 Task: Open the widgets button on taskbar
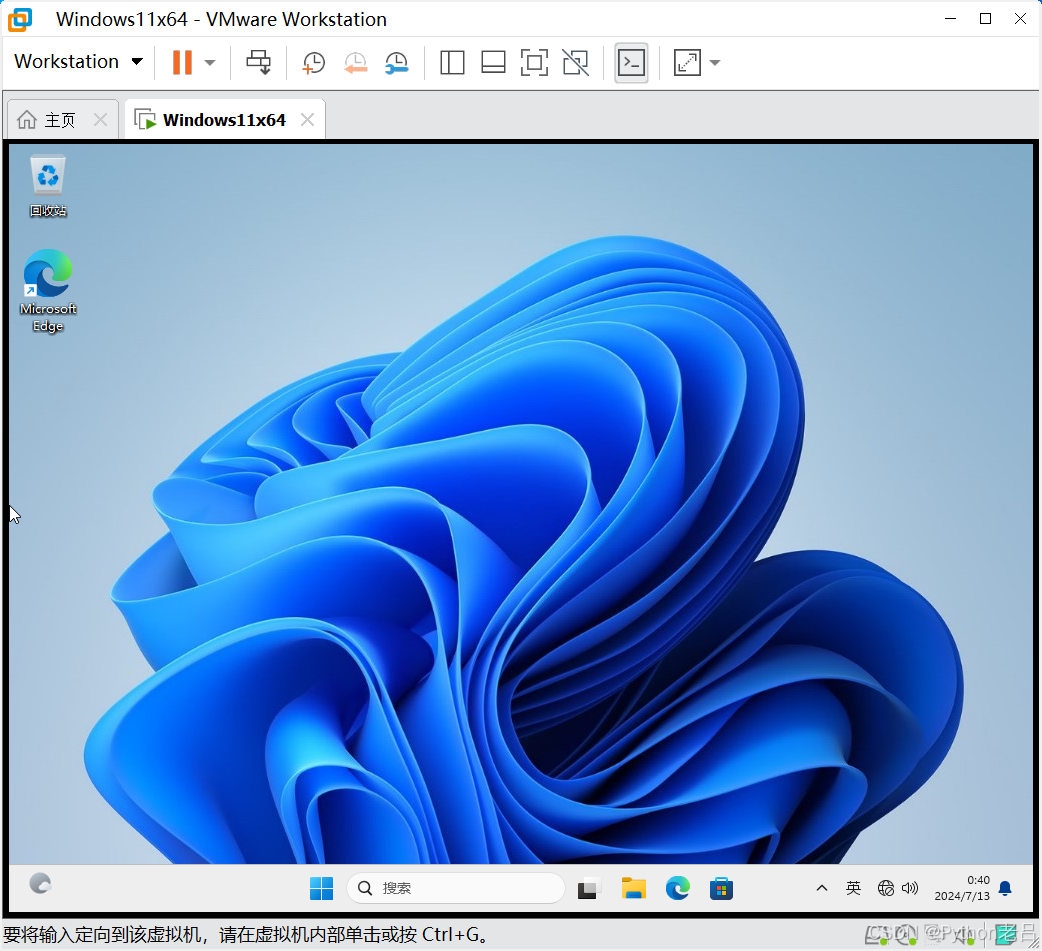pos(41,884)
